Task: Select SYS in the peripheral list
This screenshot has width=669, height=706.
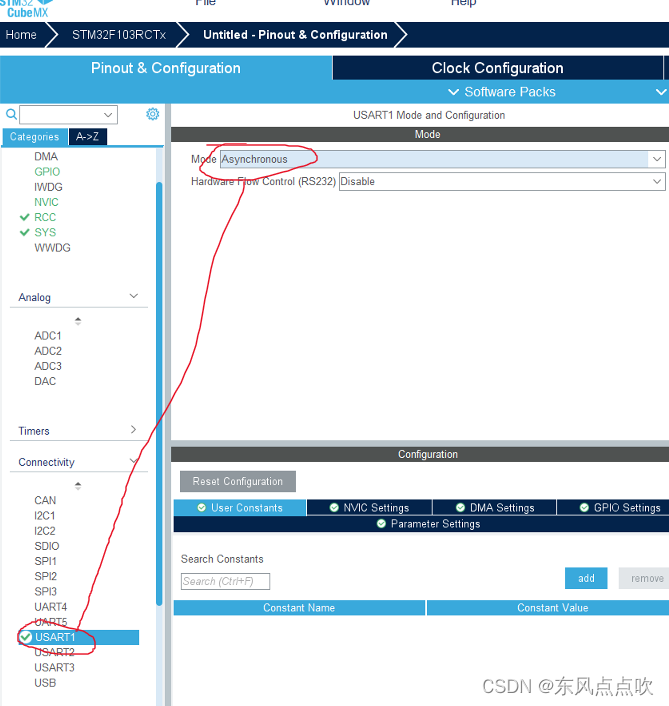Action: (45, 232)
